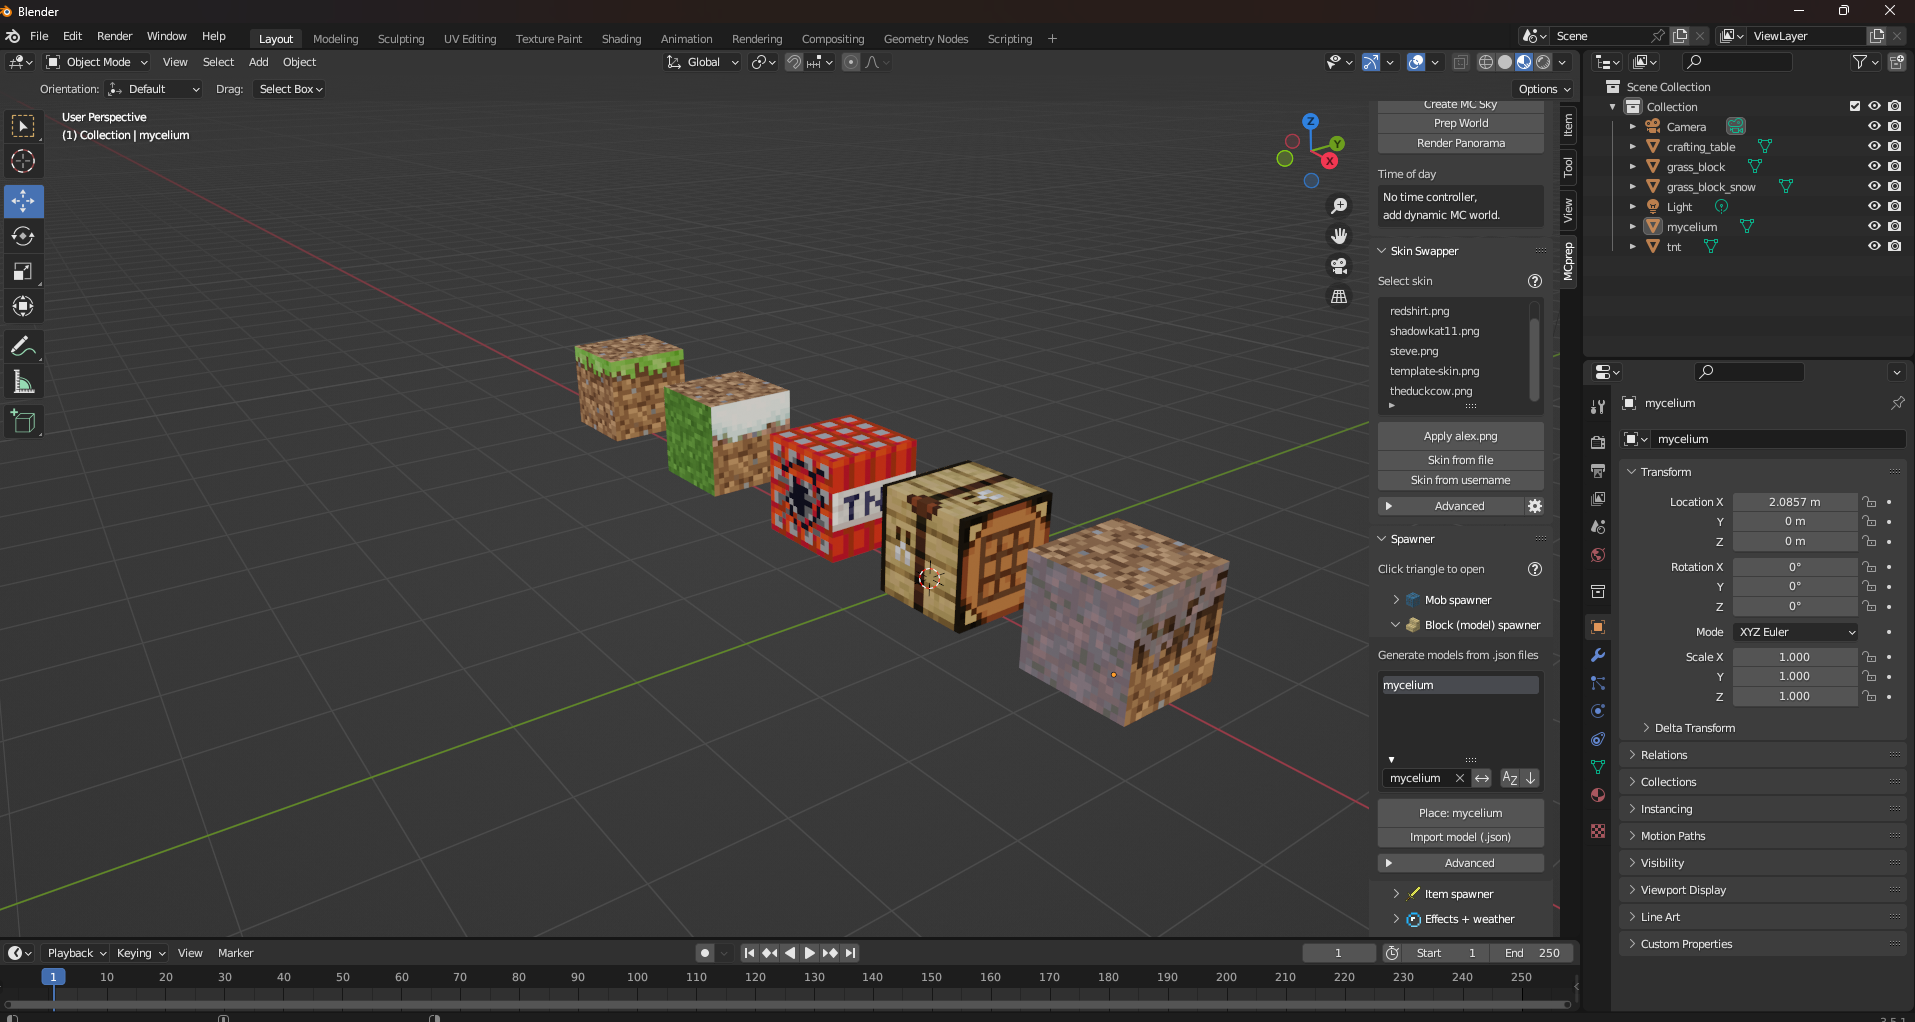Click the camera view icon in viewport gizmos
Image resolution: width=1915 pixels, height=1022 pixels.
tap(1339, 266)
